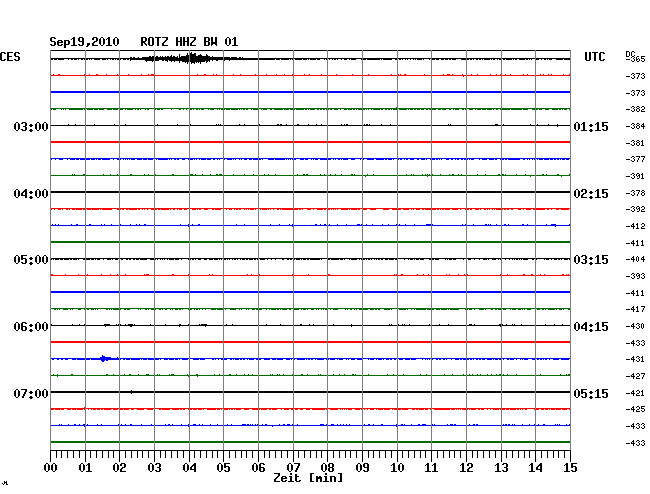Select the 04:00 local time label

(31, 194)
